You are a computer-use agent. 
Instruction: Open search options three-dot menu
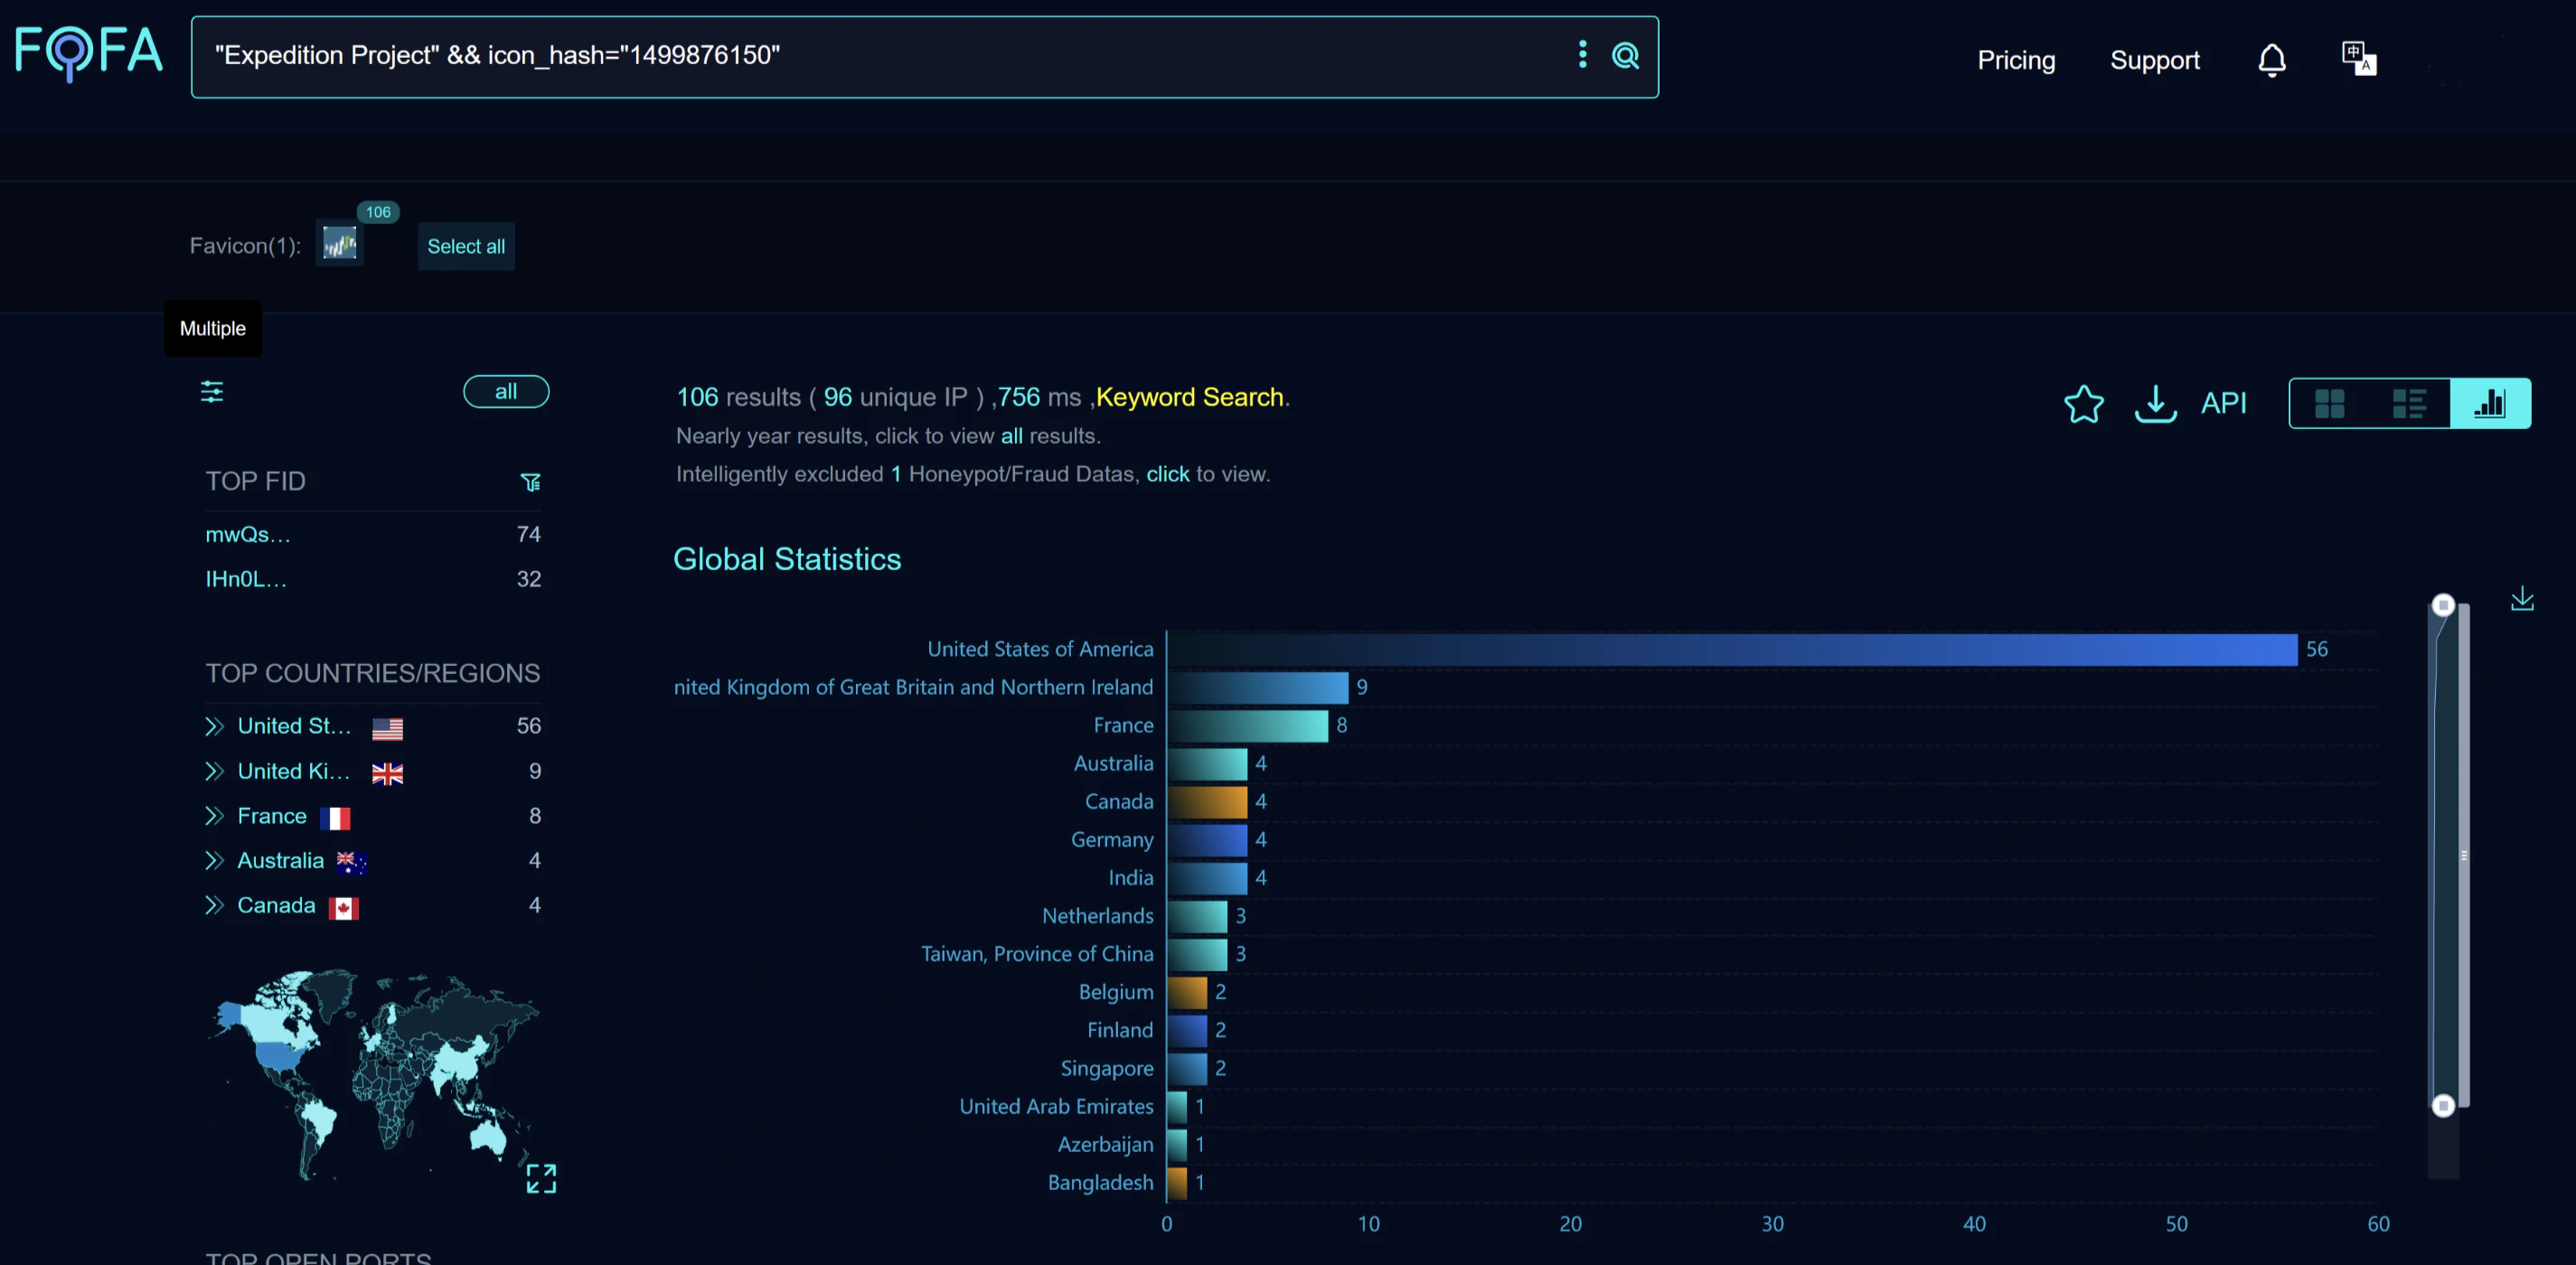point(1582,55)
